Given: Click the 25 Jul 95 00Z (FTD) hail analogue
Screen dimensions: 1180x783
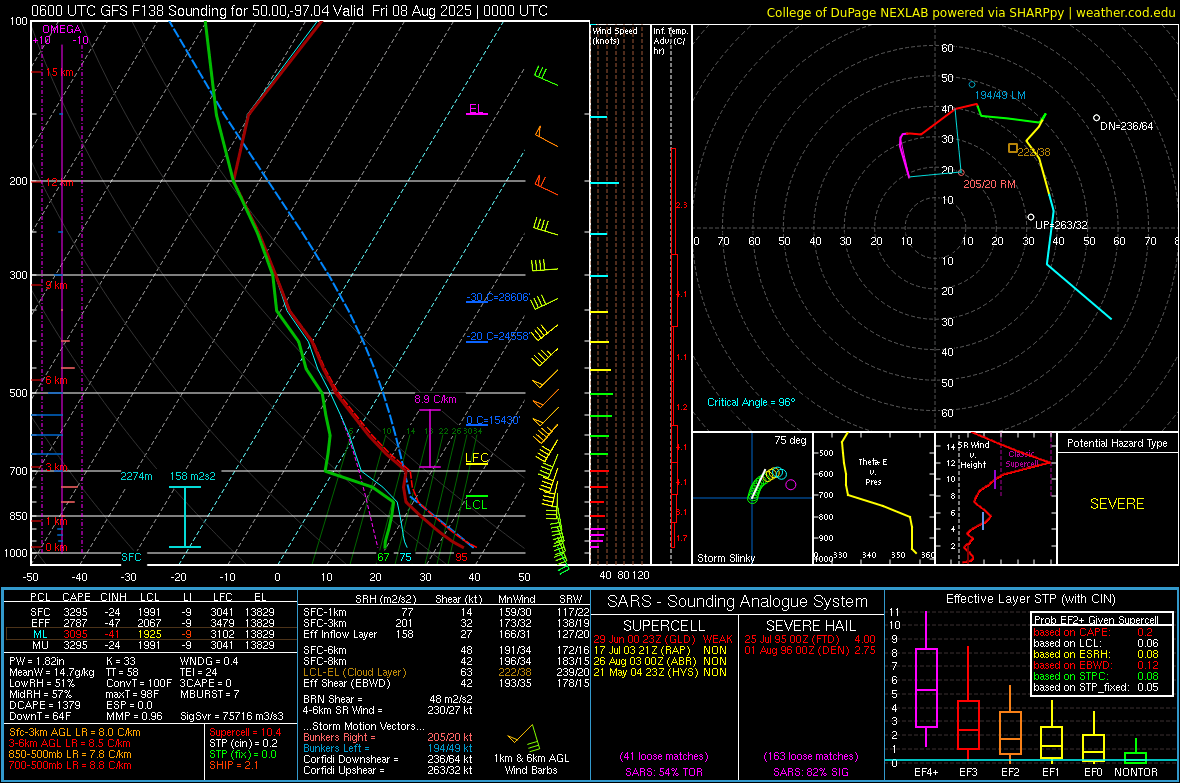Looking at the screenshot, I should 810,639.
